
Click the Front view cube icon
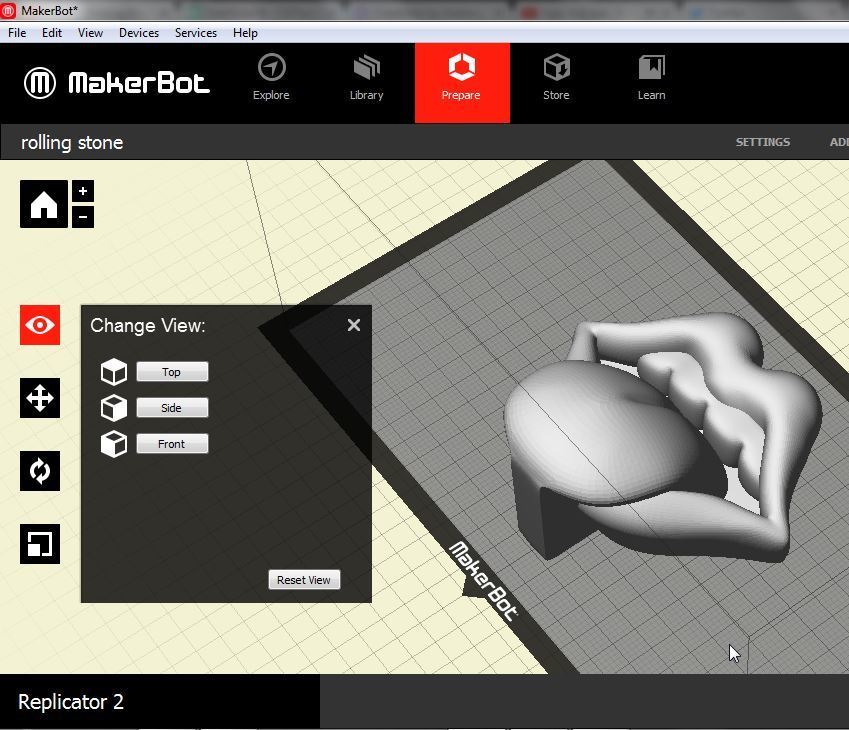tap(114, 444)
